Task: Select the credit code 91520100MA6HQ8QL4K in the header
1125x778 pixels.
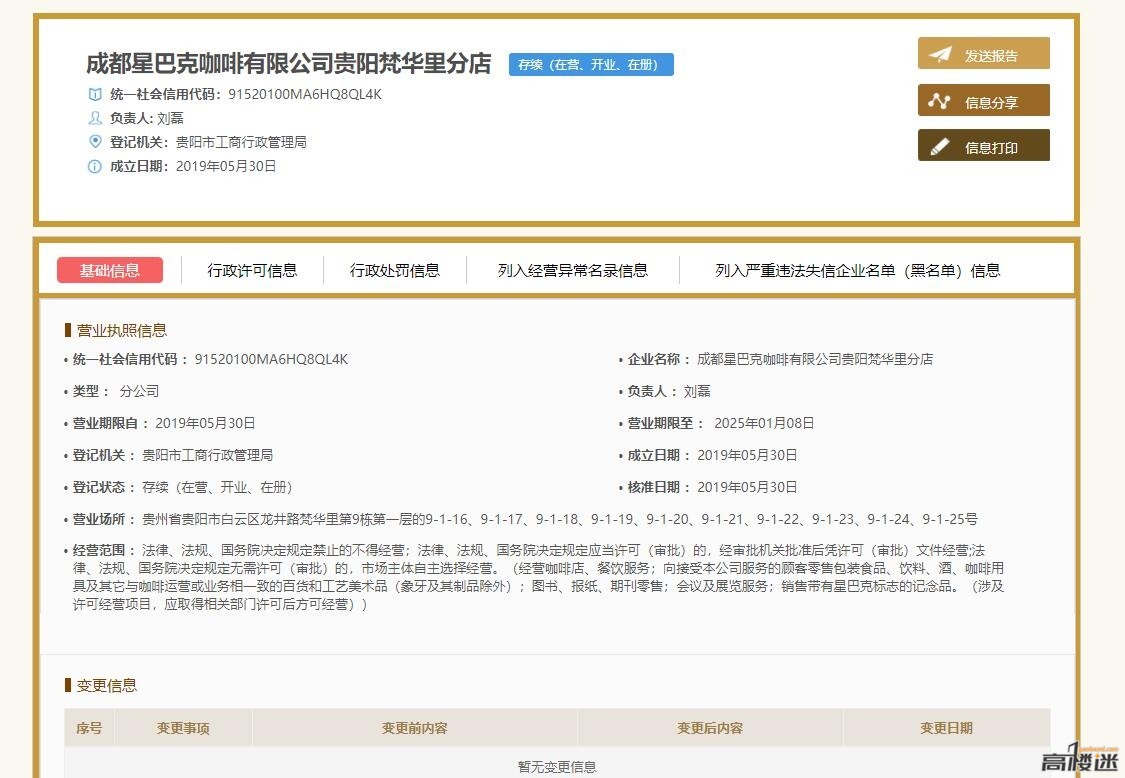Action: click(x=305, y=94)
